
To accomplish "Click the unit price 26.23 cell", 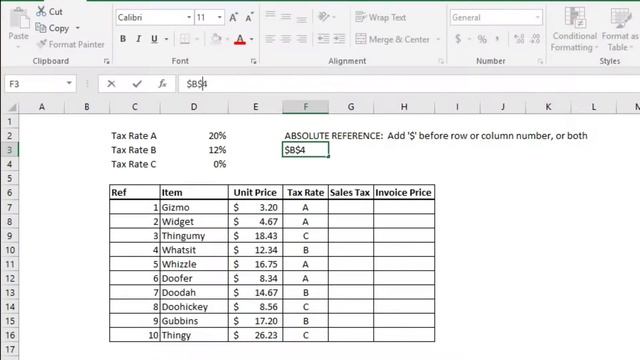I will (x=255, y=336).
